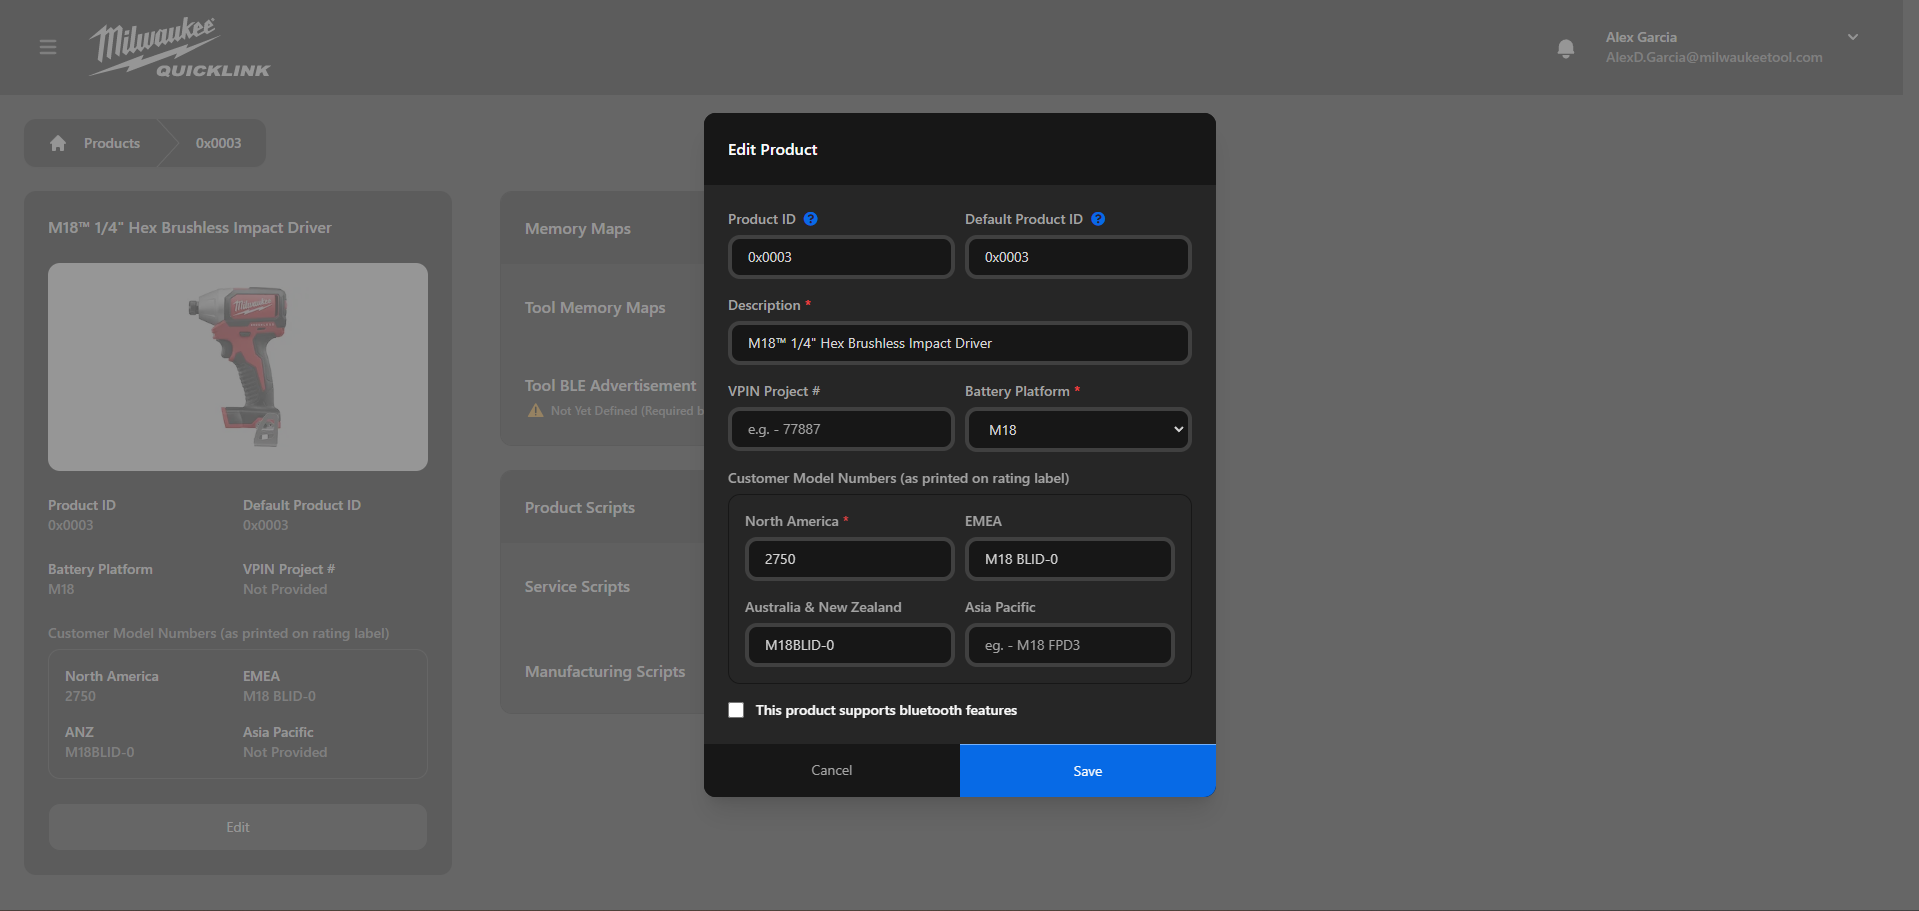This screenshot has width=1919, height=911.
Task: Edit the North America model number
Action: click(849, 559)
